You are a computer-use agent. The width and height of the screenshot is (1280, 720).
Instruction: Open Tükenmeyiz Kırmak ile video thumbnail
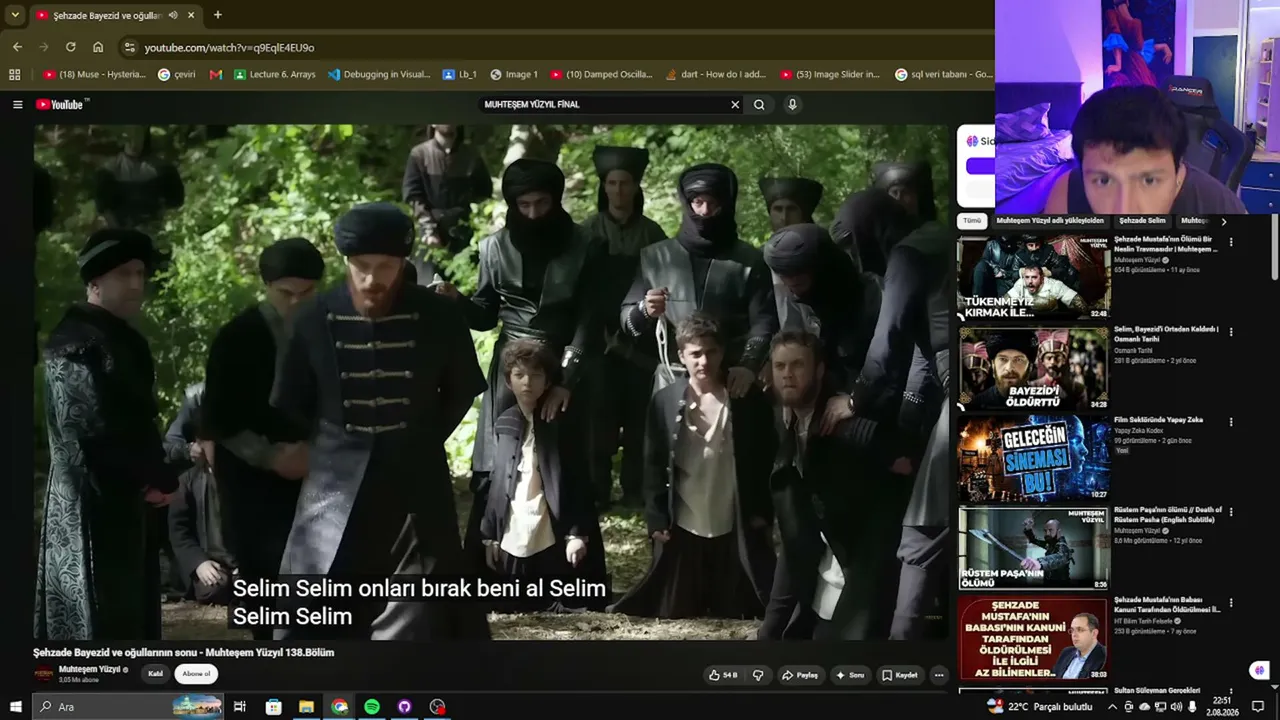click(1034, 278)
